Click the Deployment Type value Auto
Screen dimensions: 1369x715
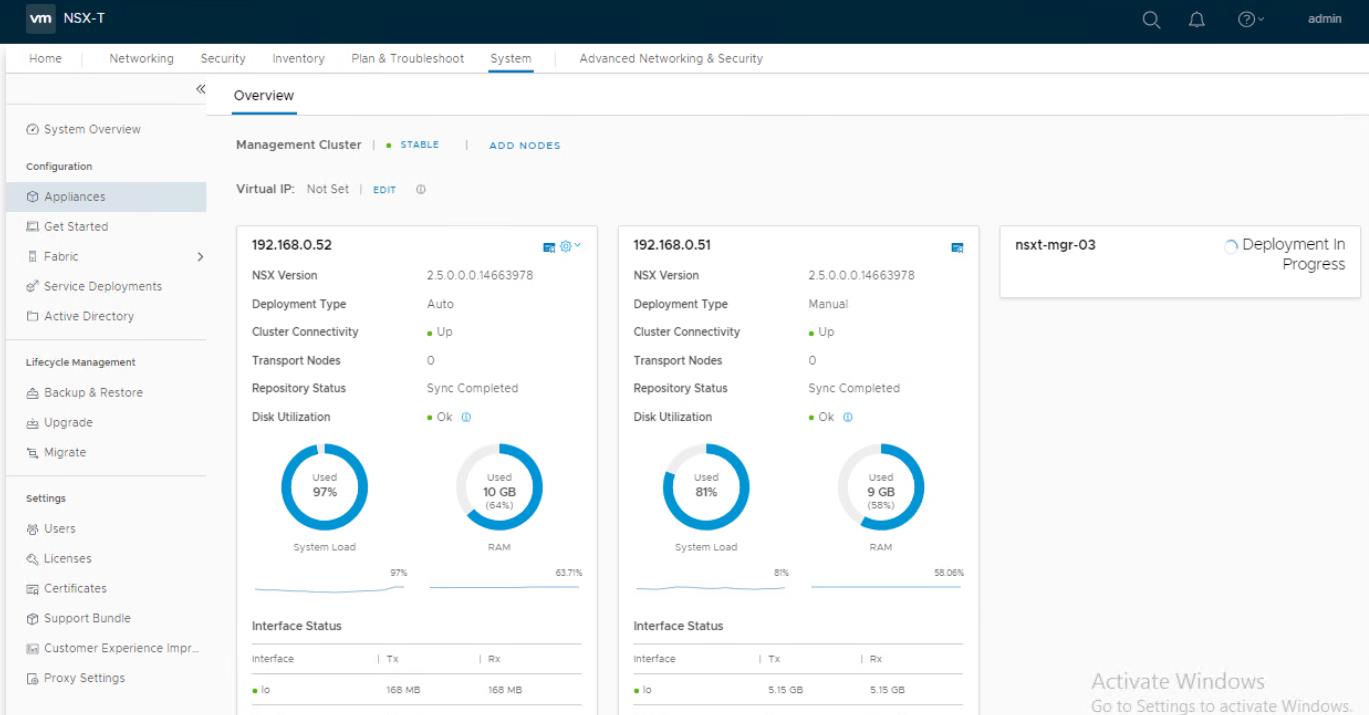(x=440, y=304)
